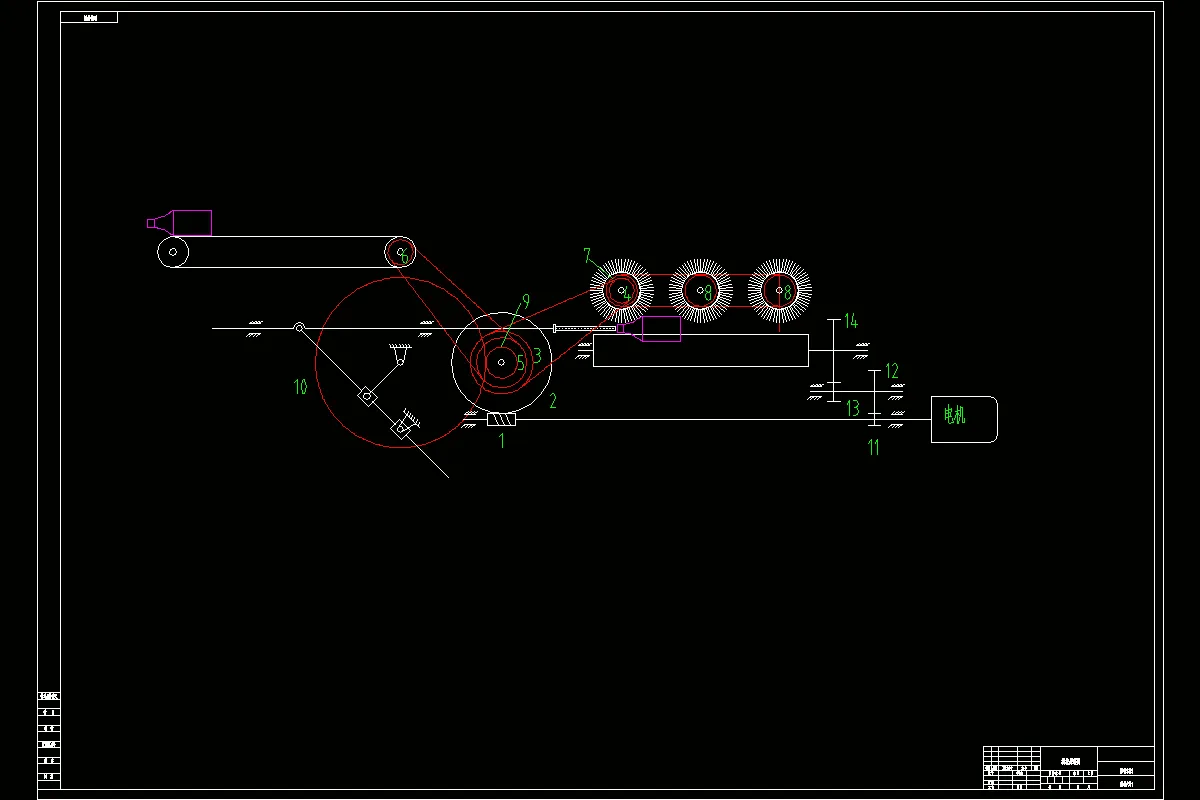Click the 电机 motor label
This screenshot has height=800, width=1200.
[x=955, y=414]
